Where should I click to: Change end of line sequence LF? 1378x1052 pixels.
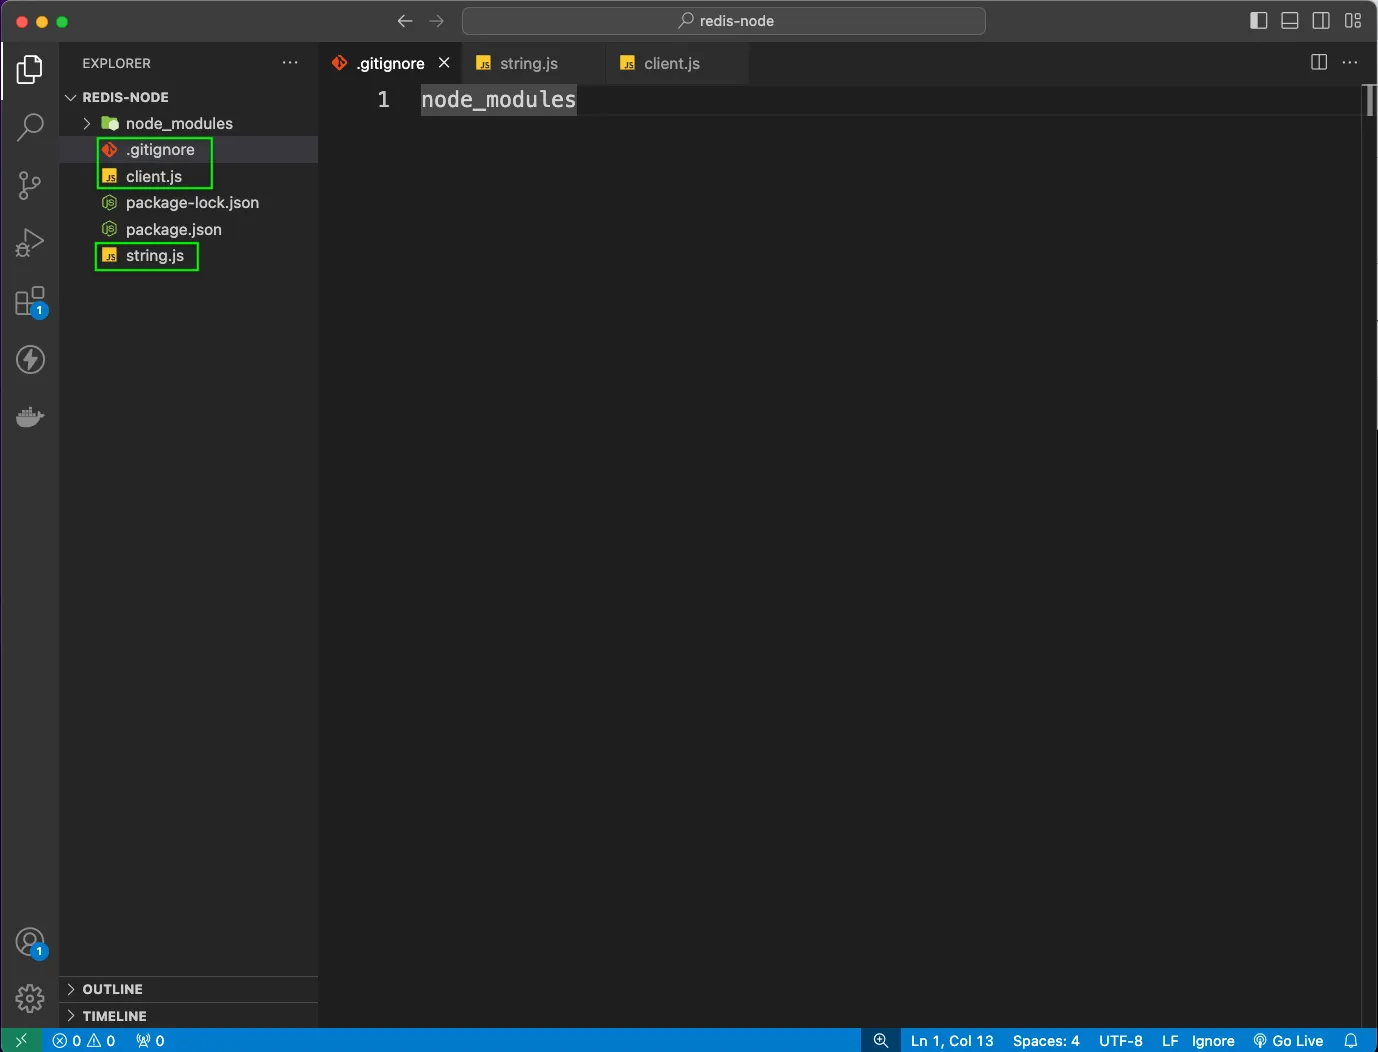pos(1170,1040)
